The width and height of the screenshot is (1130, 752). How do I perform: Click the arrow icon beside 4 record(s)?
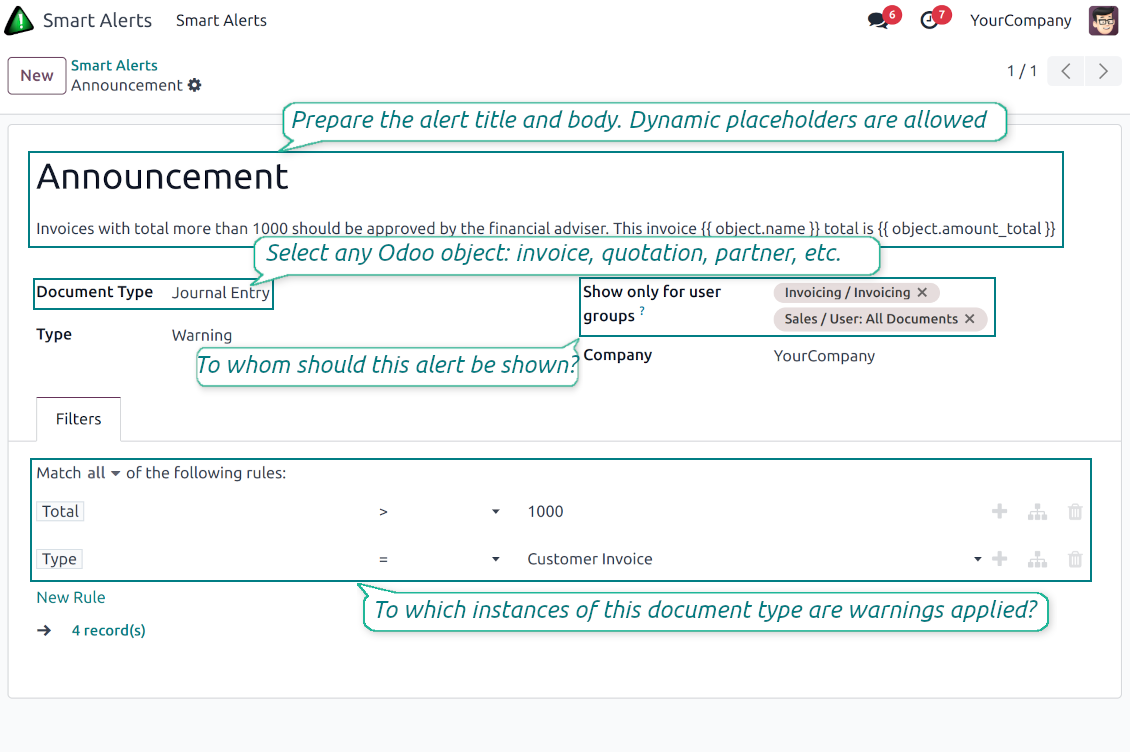[x=45, y=630]
